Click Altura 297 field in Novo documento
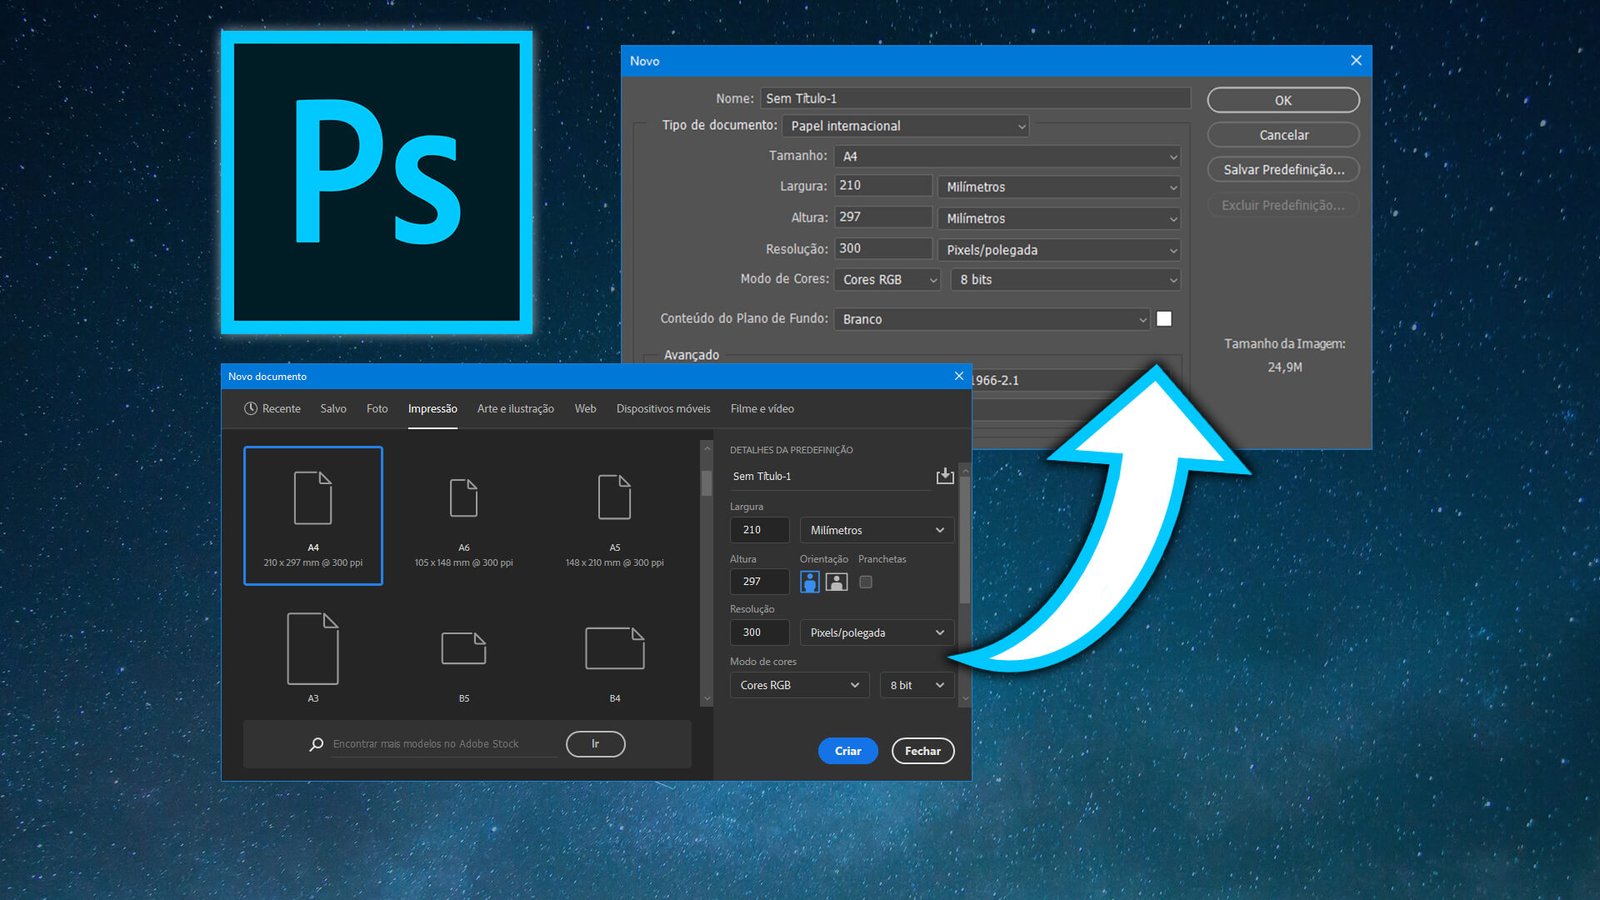Image resolution: width=1600 pixels, height=900 pixels. coord(760,581)
